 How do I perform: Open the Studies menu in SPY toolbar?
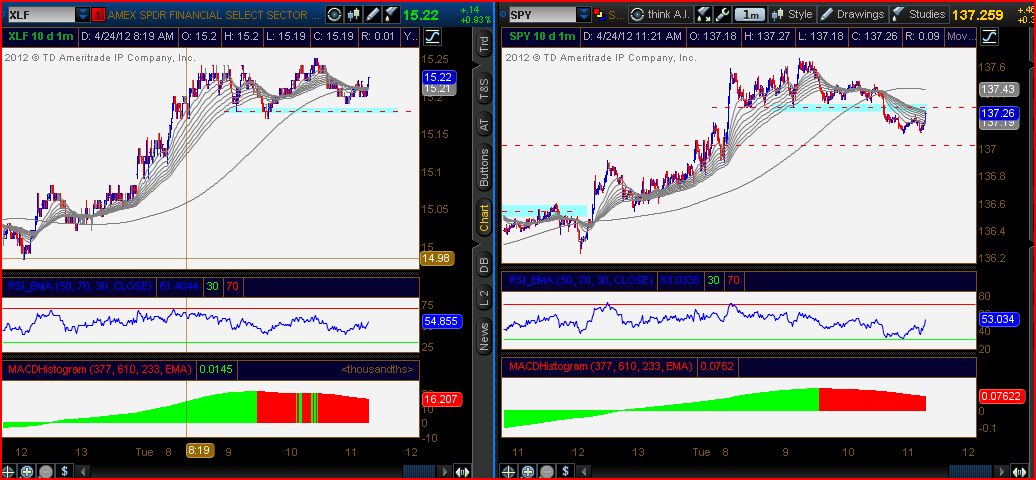[920, 14]
